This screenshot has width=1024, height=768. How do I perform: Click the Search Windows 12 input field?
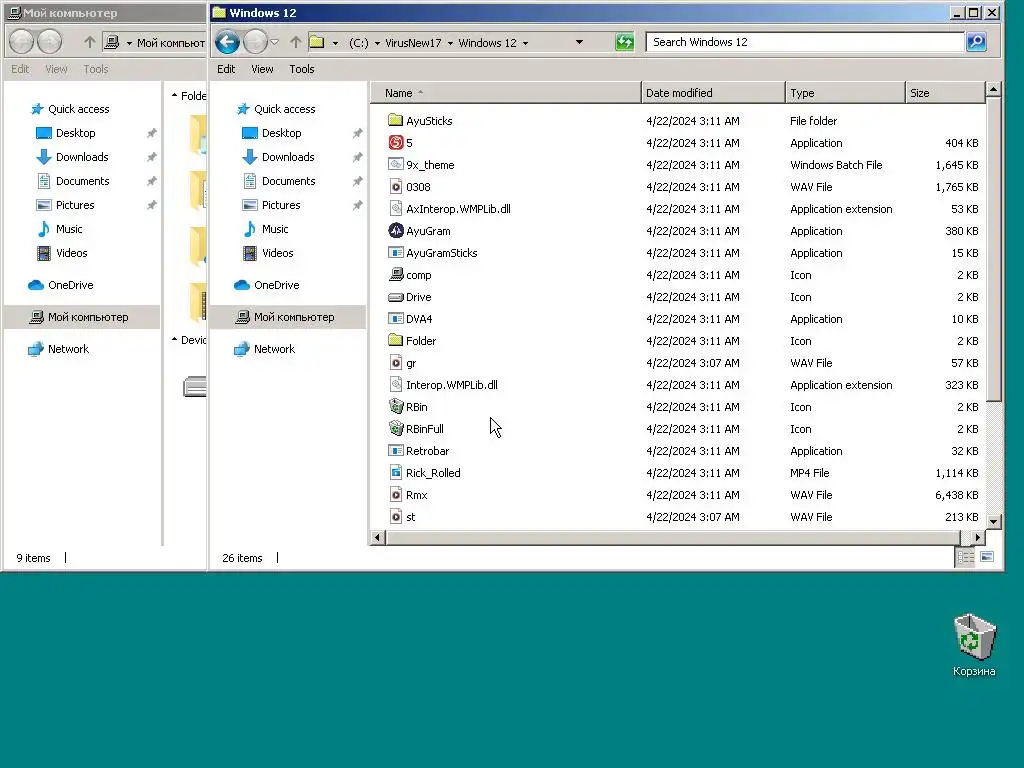coord(805,42)
